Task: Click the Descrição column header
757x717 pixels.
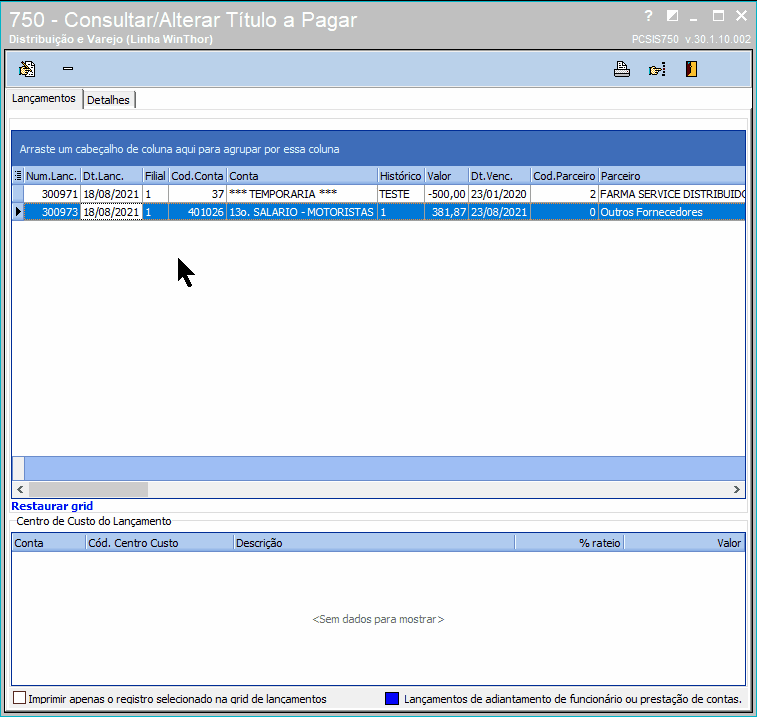Action: tap(374, 543)
